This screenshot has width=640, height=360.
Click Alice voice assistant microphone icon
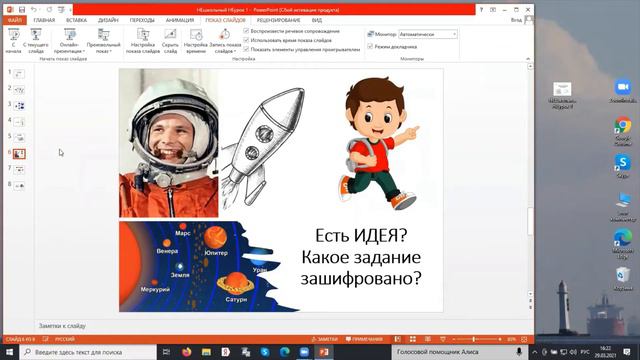point(519,352)
